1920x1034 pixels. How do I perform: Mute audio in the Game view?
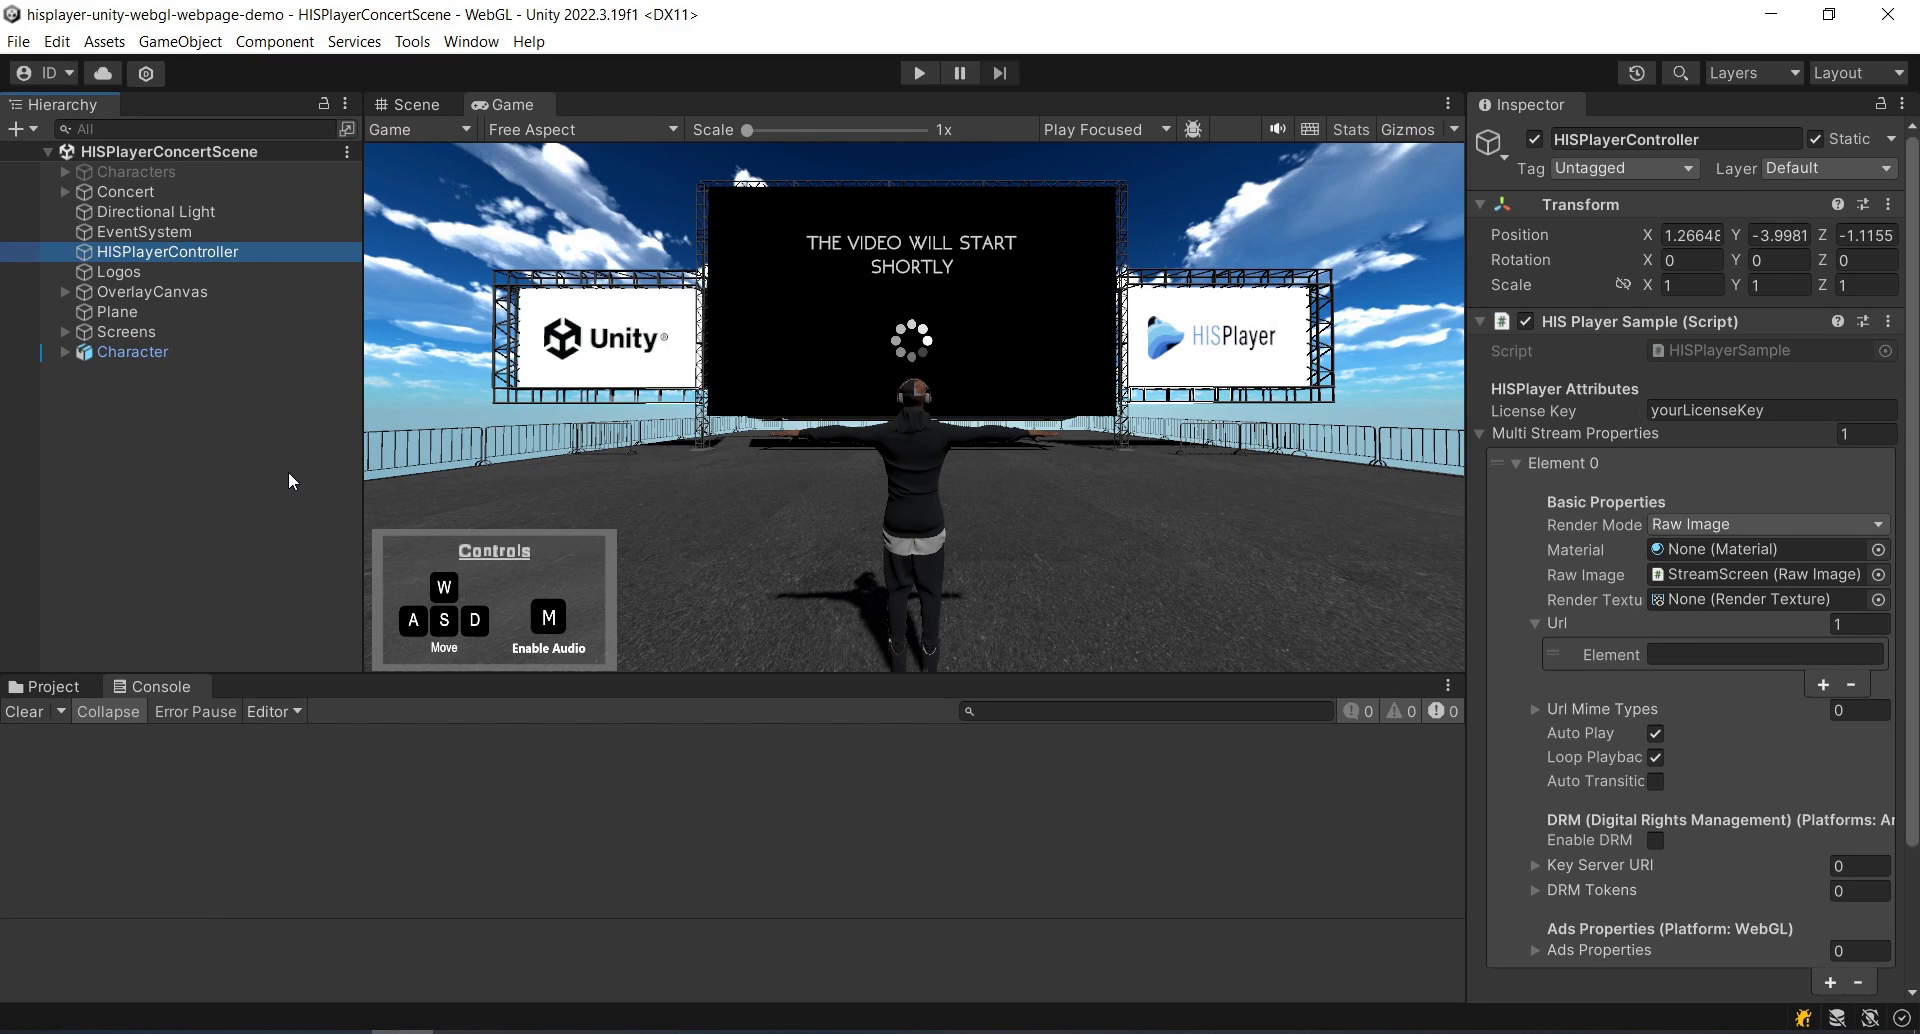click(x=1277, y=130)
